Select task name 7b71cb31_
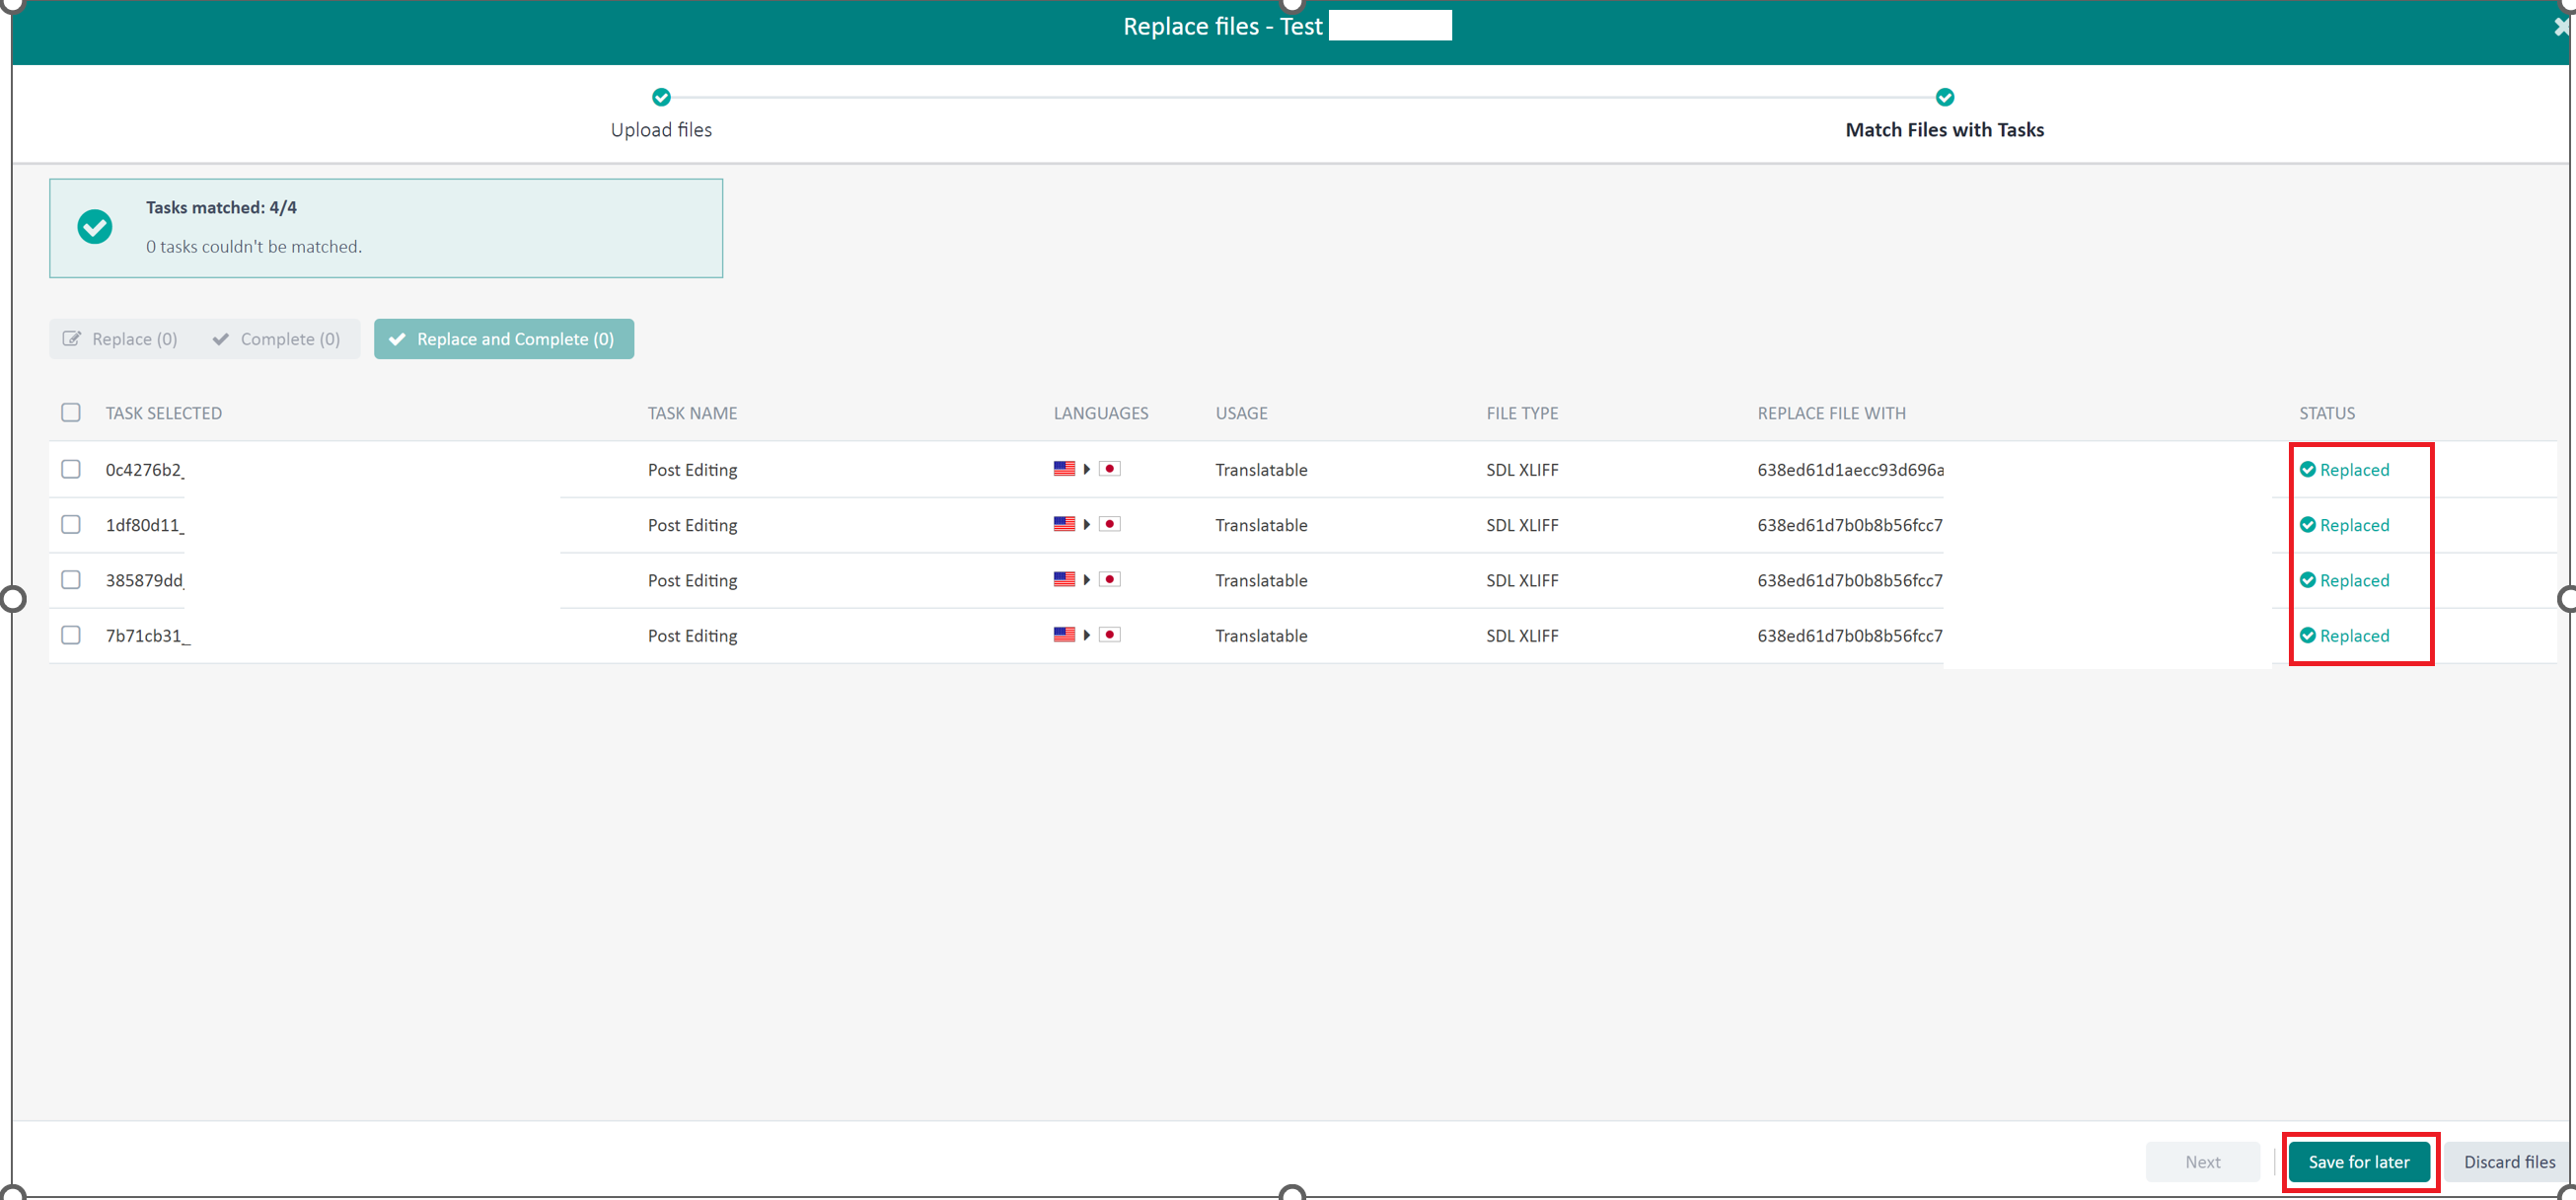 coord(148,636)
